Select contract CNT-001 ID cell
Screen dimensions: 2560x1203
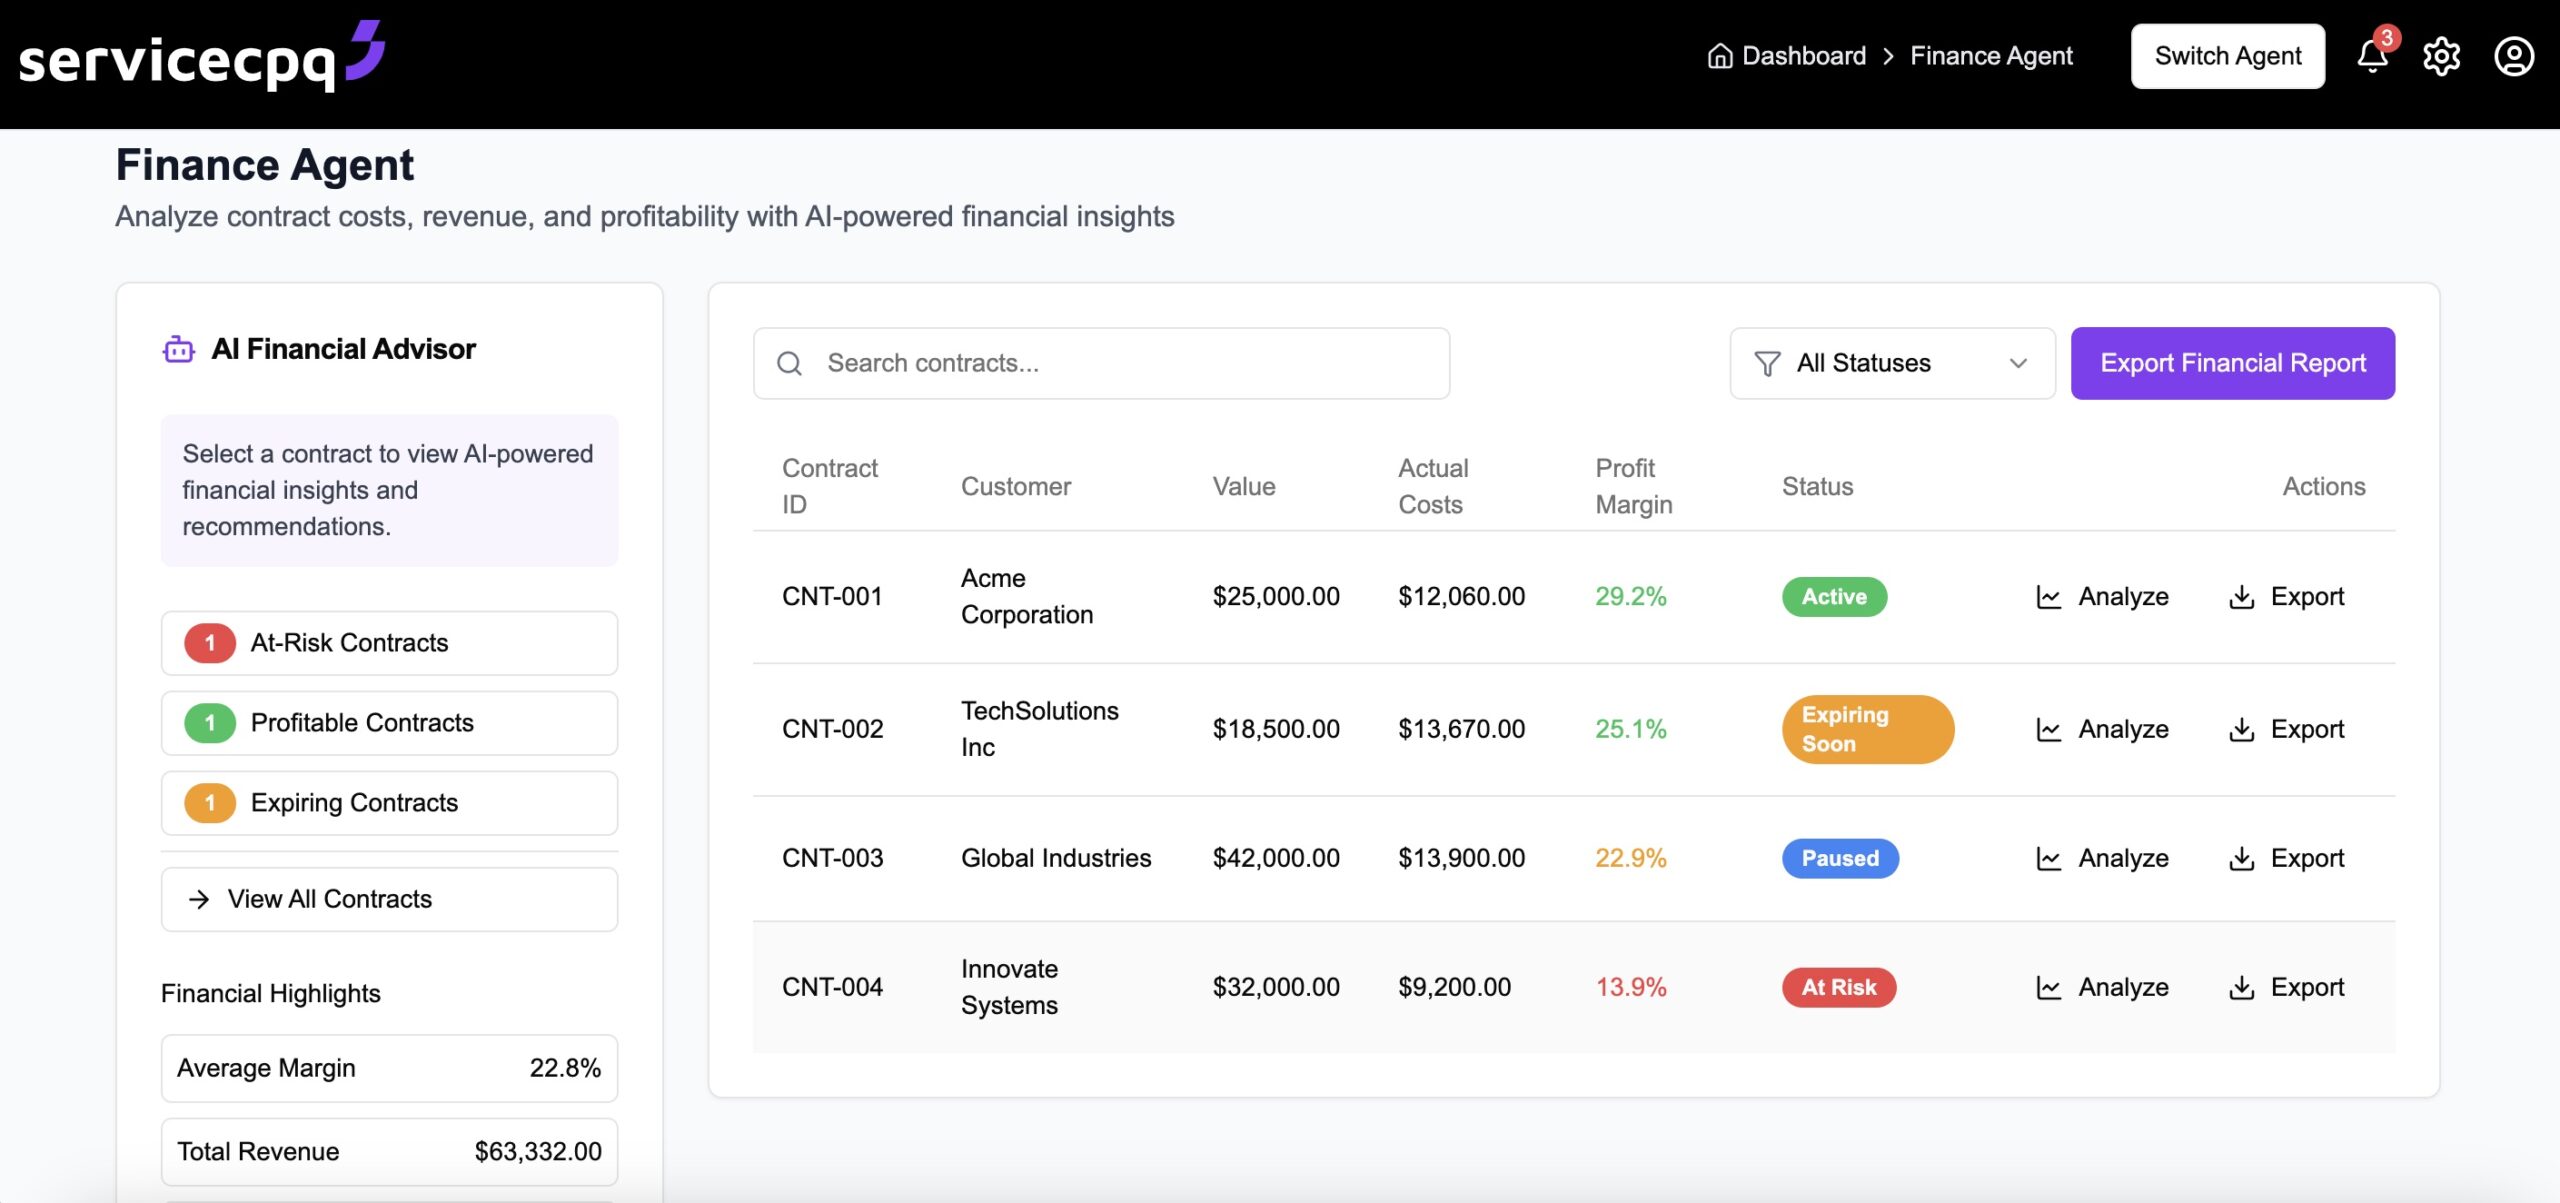[x=832, y=597]
